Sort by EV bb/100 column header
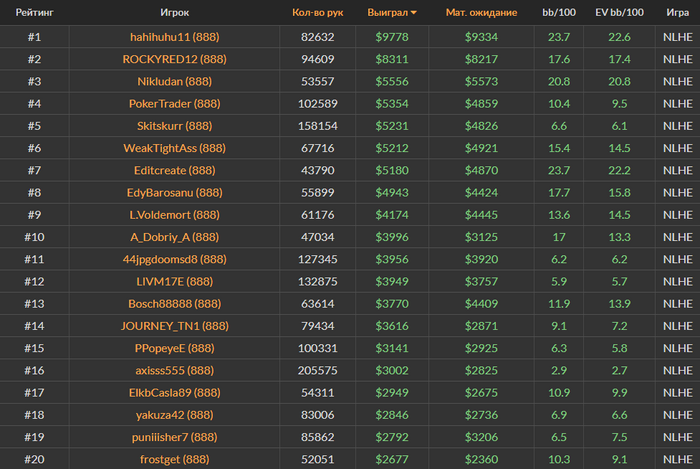This screenshot has width=700, height=469. [x=619, y=12]
